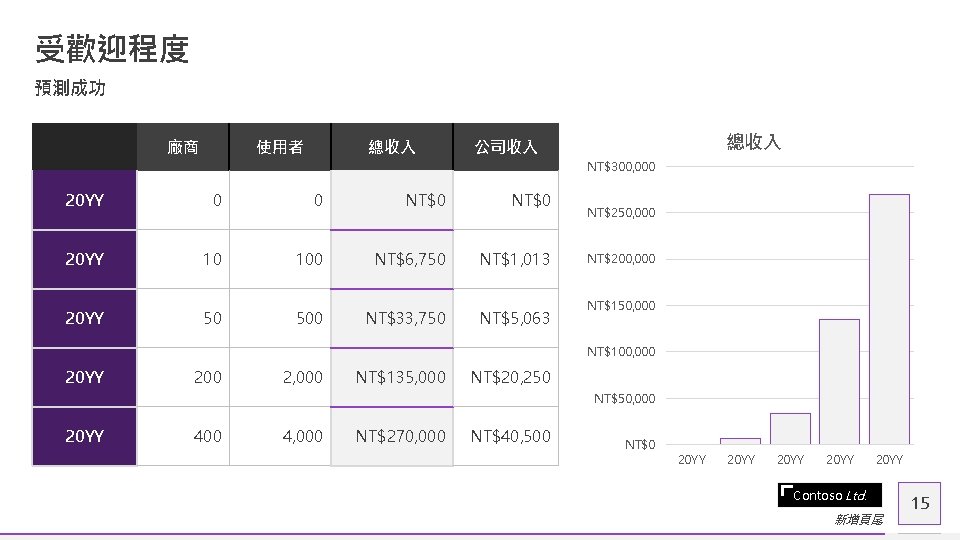
Task: Select the 總收入 table column header
Action: pos(391,147)
